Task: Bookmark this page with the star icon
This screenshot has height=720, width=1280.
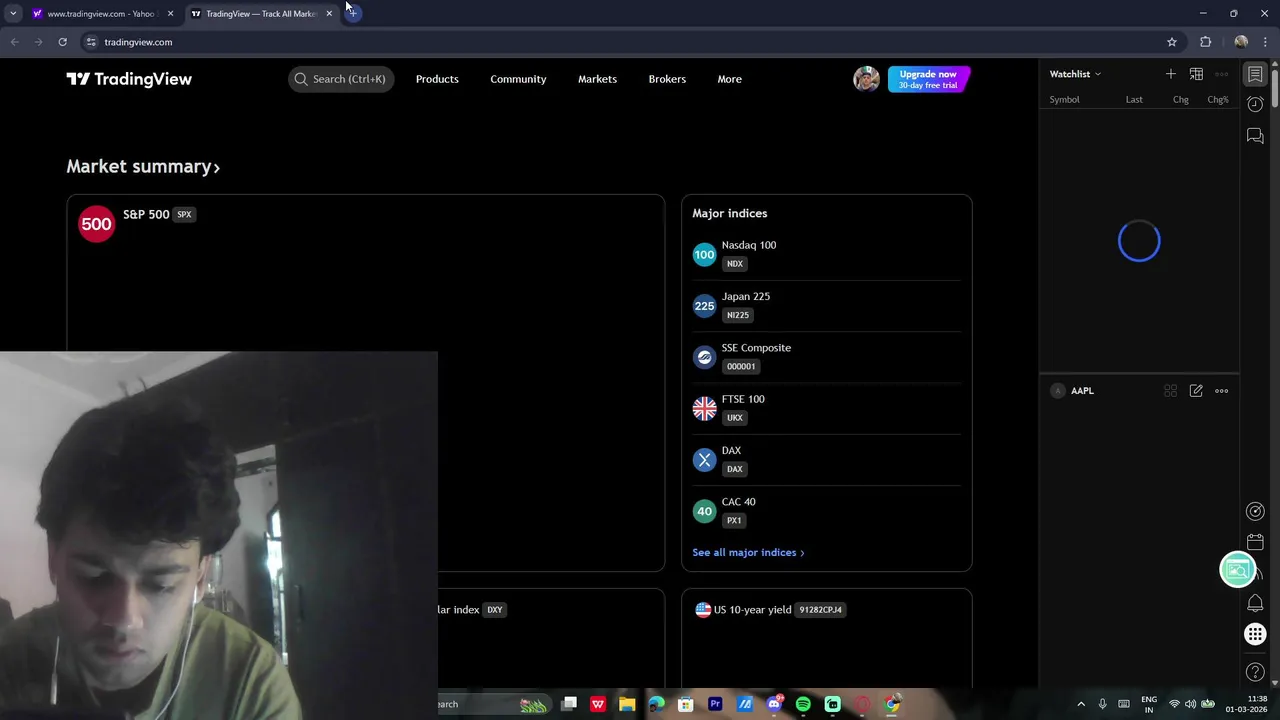Action: (x=1172, y=42)
